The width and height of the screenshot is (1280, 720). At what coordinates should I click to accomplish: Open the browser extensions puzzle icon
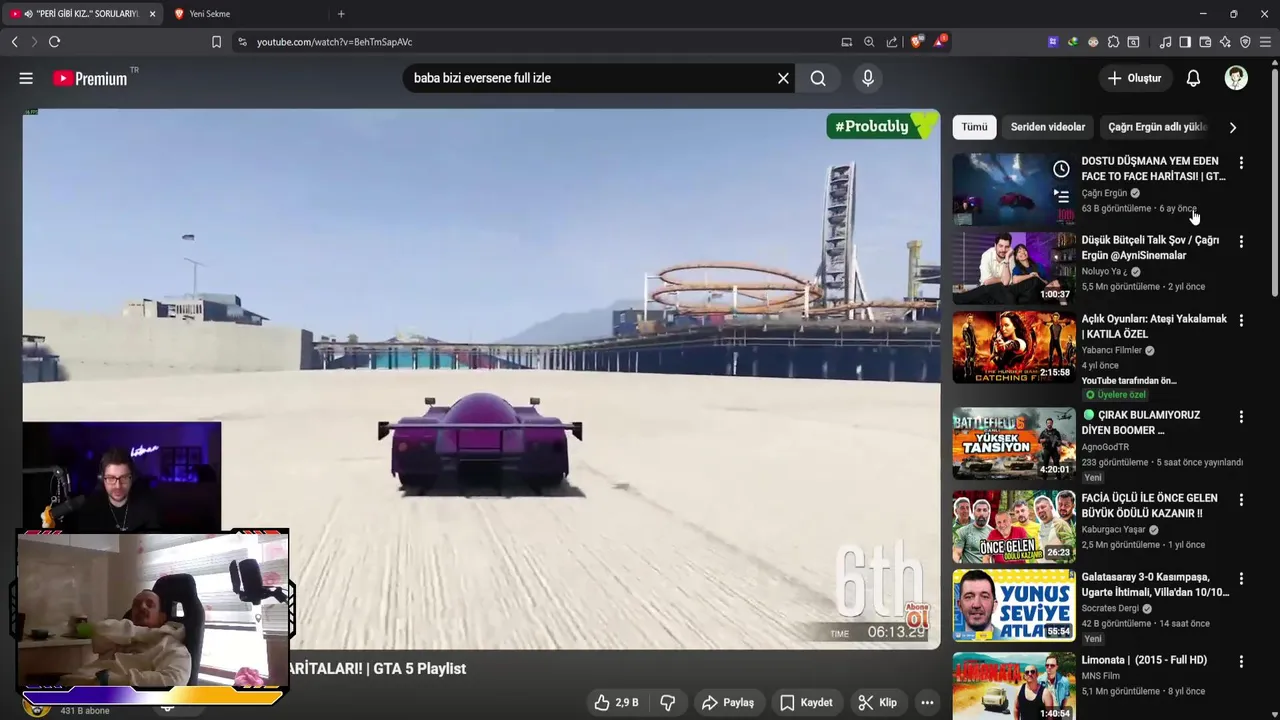click(x=1113, y=42)
